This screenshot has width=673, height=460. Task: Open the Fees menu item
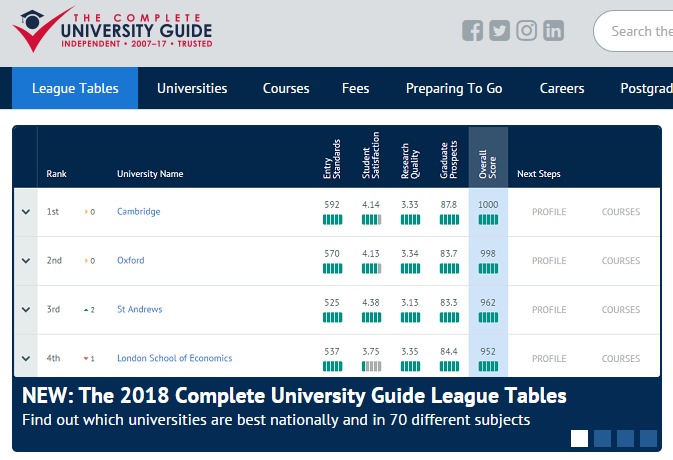[x=355, y=88]
